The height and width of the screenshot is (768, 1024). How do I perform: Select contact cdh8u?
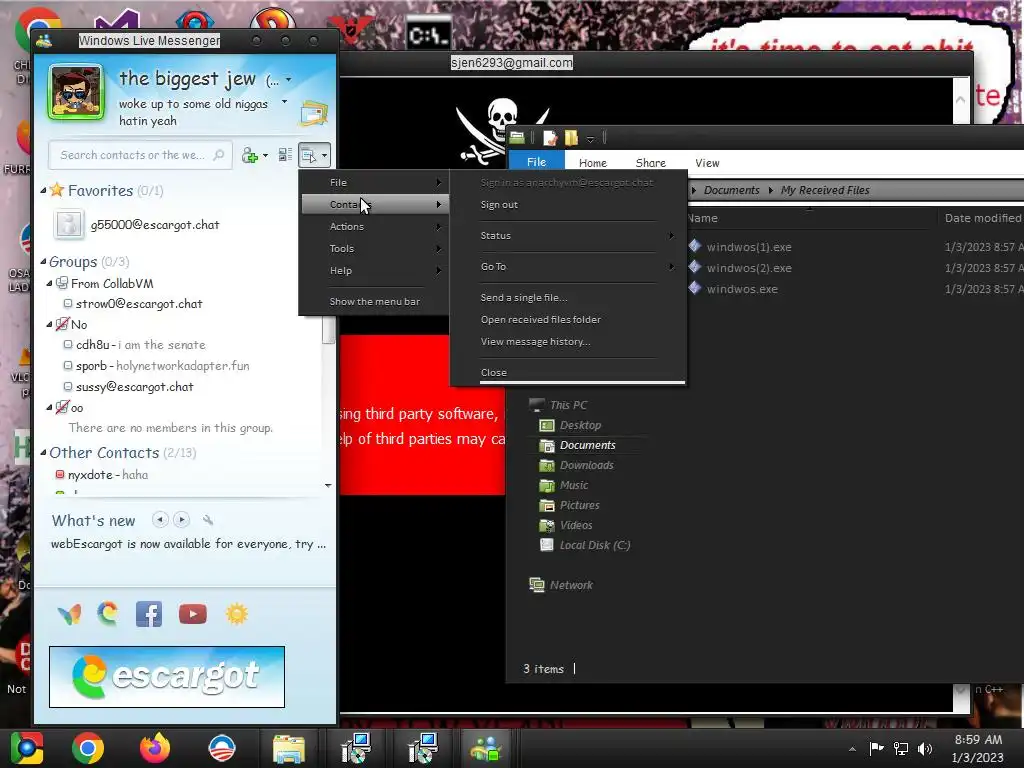point(140,345)
